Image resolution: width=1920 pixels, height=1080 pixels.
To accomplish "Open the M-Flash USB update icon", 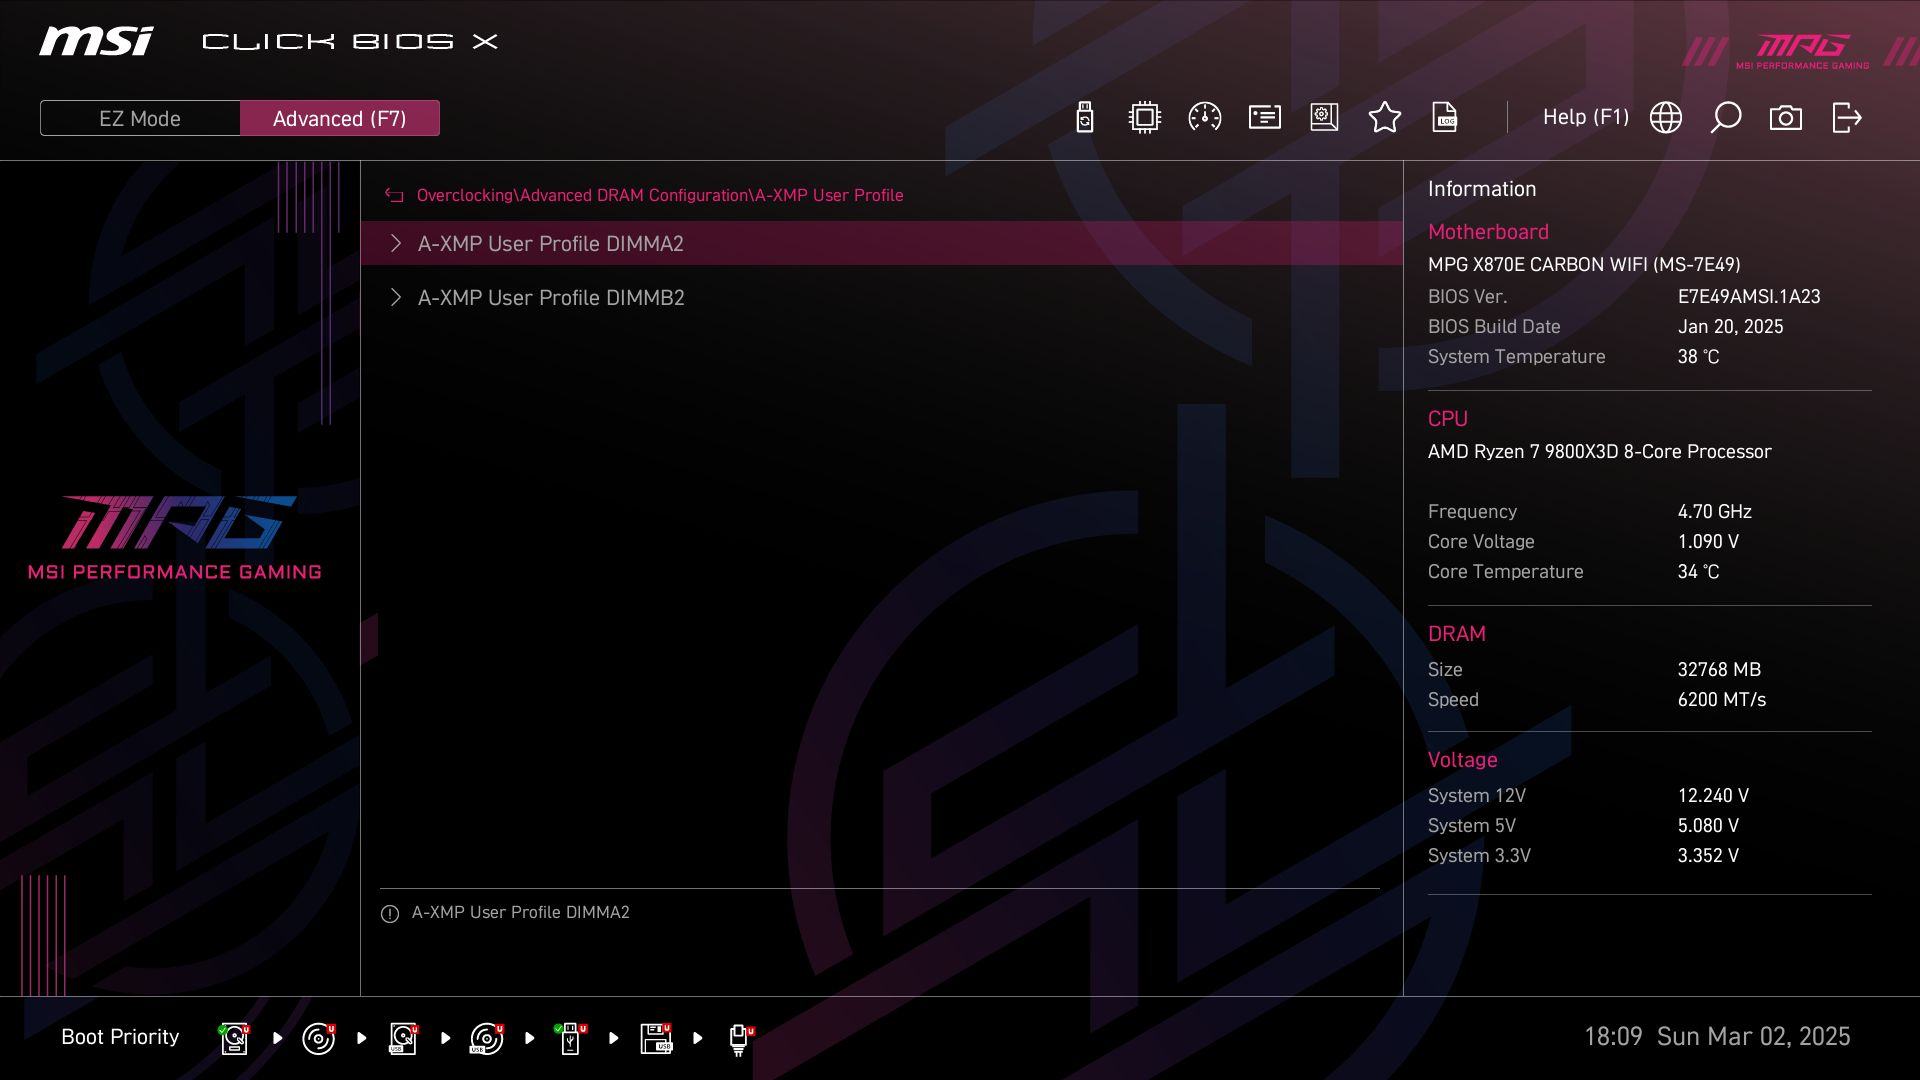I will point(1084,118).
